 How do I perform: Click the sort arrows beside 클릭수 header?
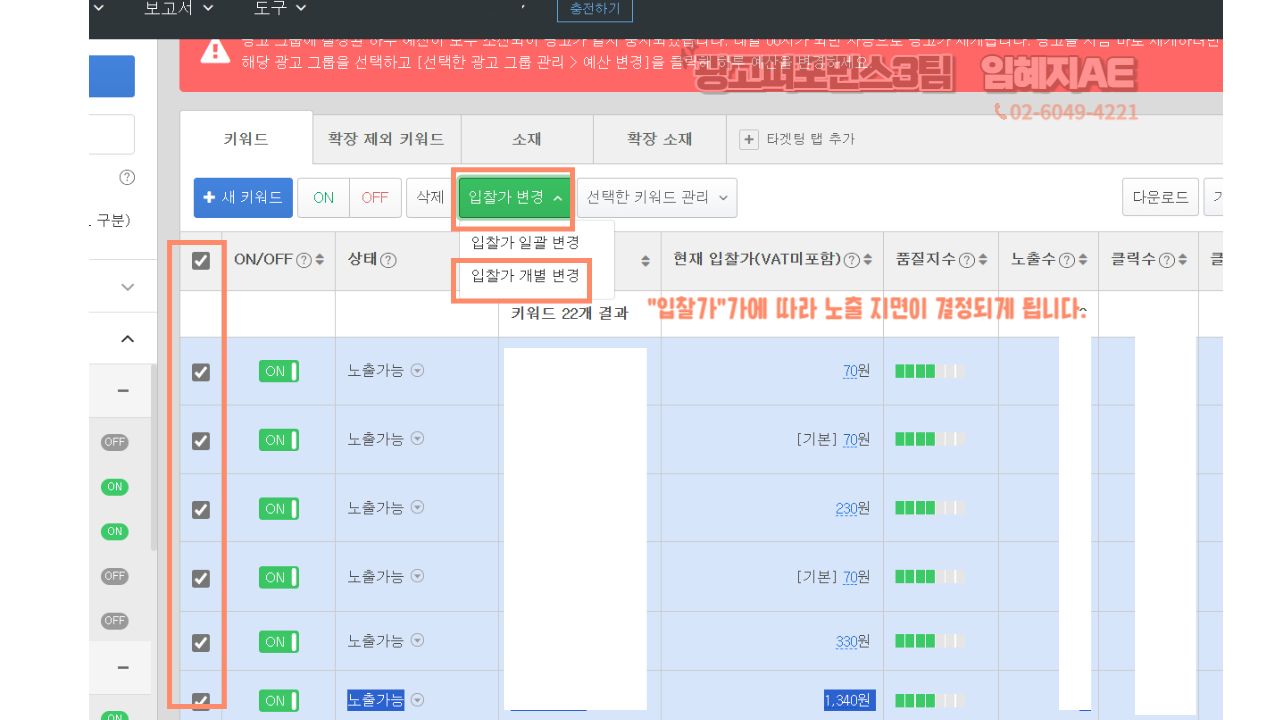[x=1182, y=260]
